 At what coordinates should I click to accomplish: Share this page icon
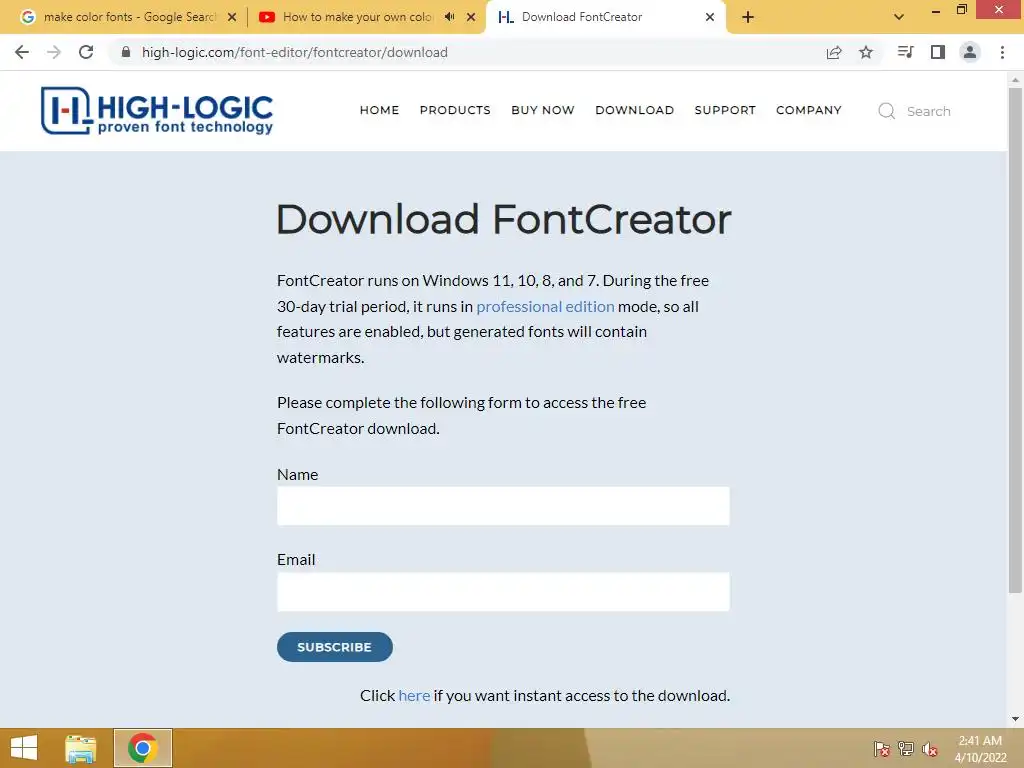click(x=834, y=52)
